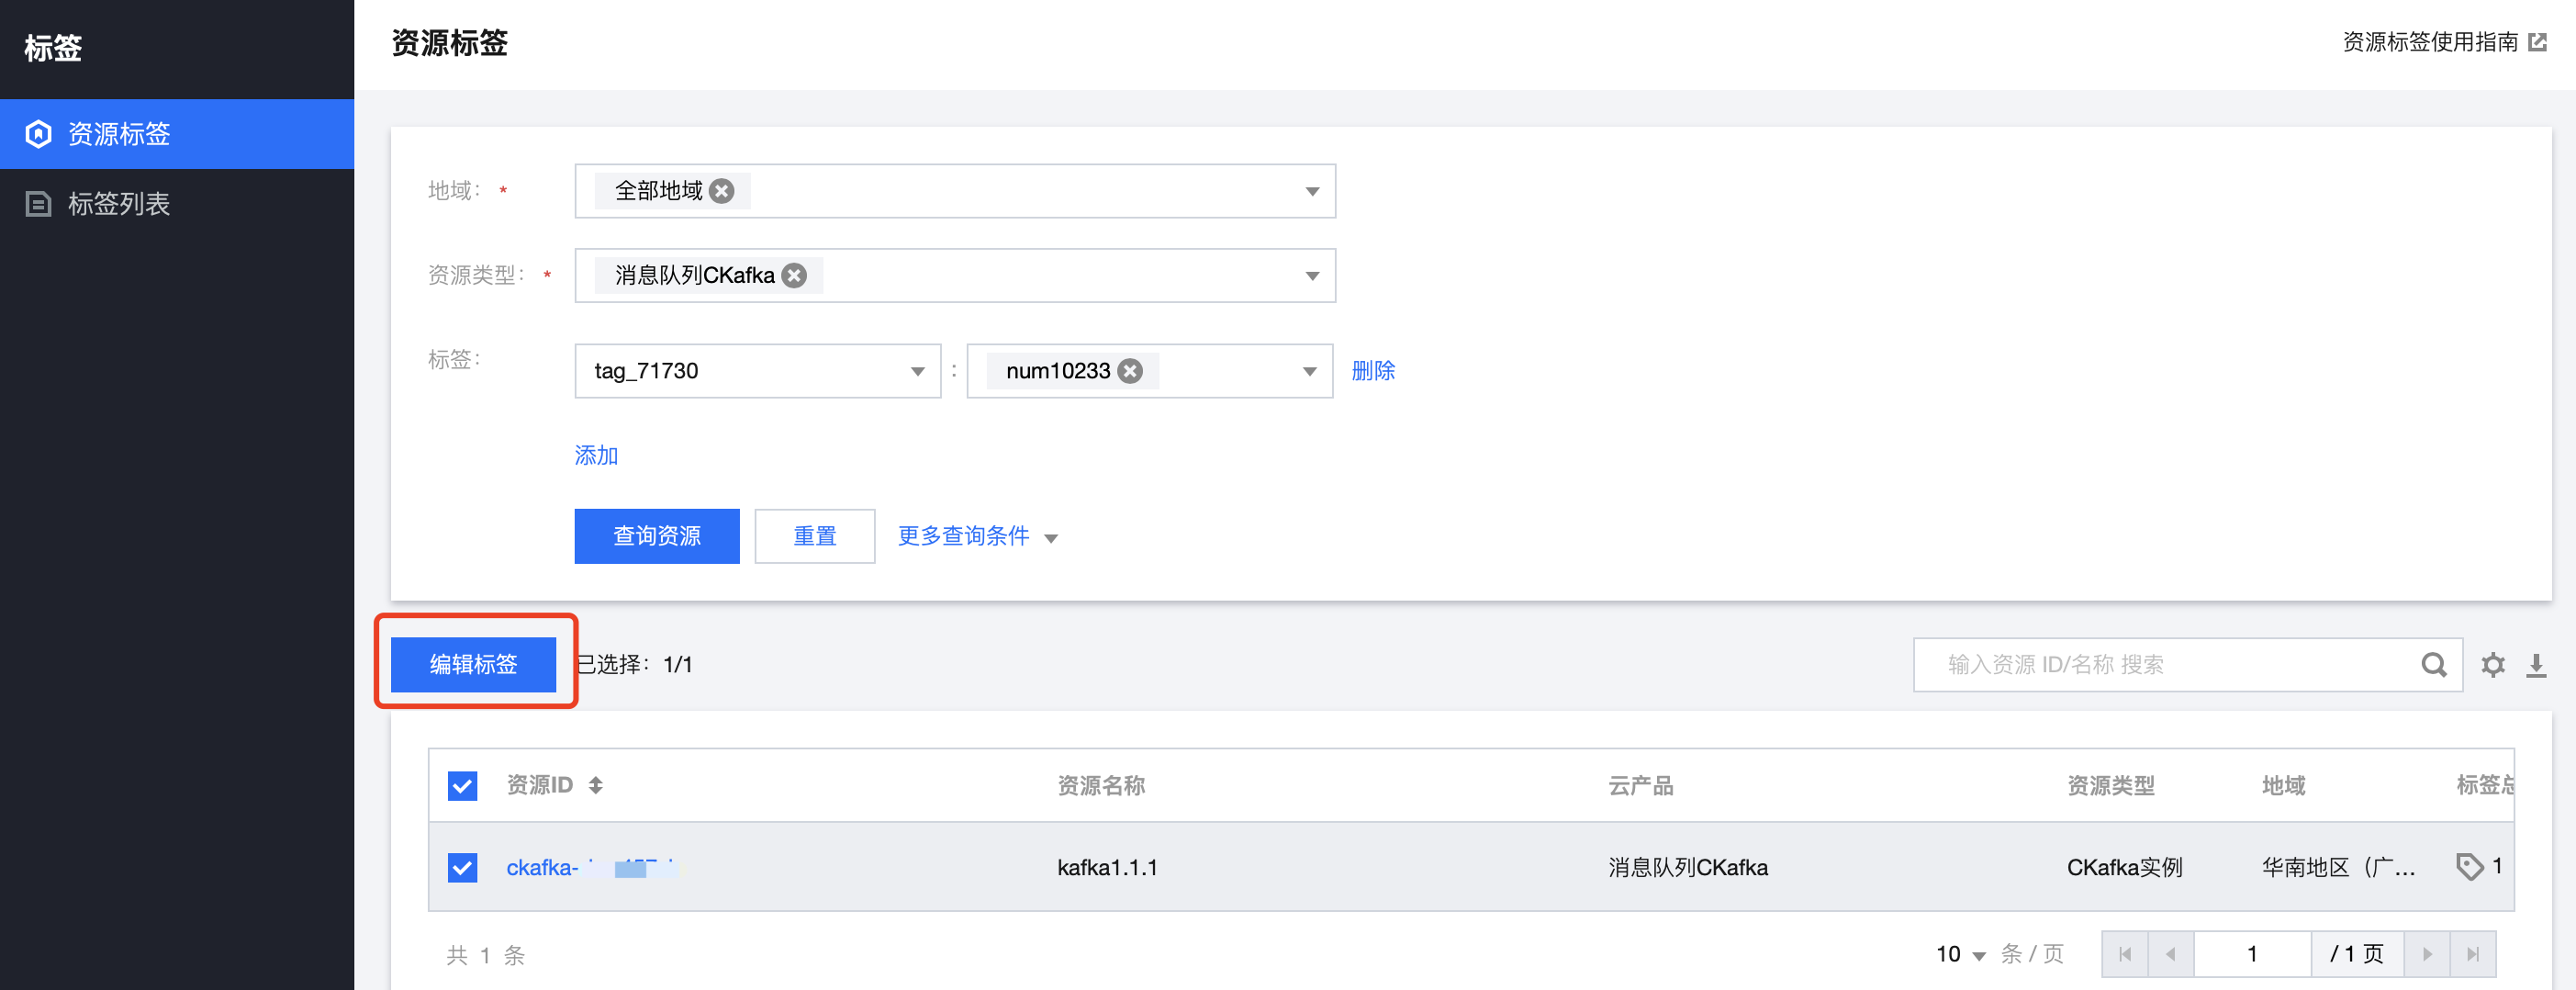Open the tag_71730 tag key dropdown
The height and width of the screenshot is (990, 2576).
757,371
